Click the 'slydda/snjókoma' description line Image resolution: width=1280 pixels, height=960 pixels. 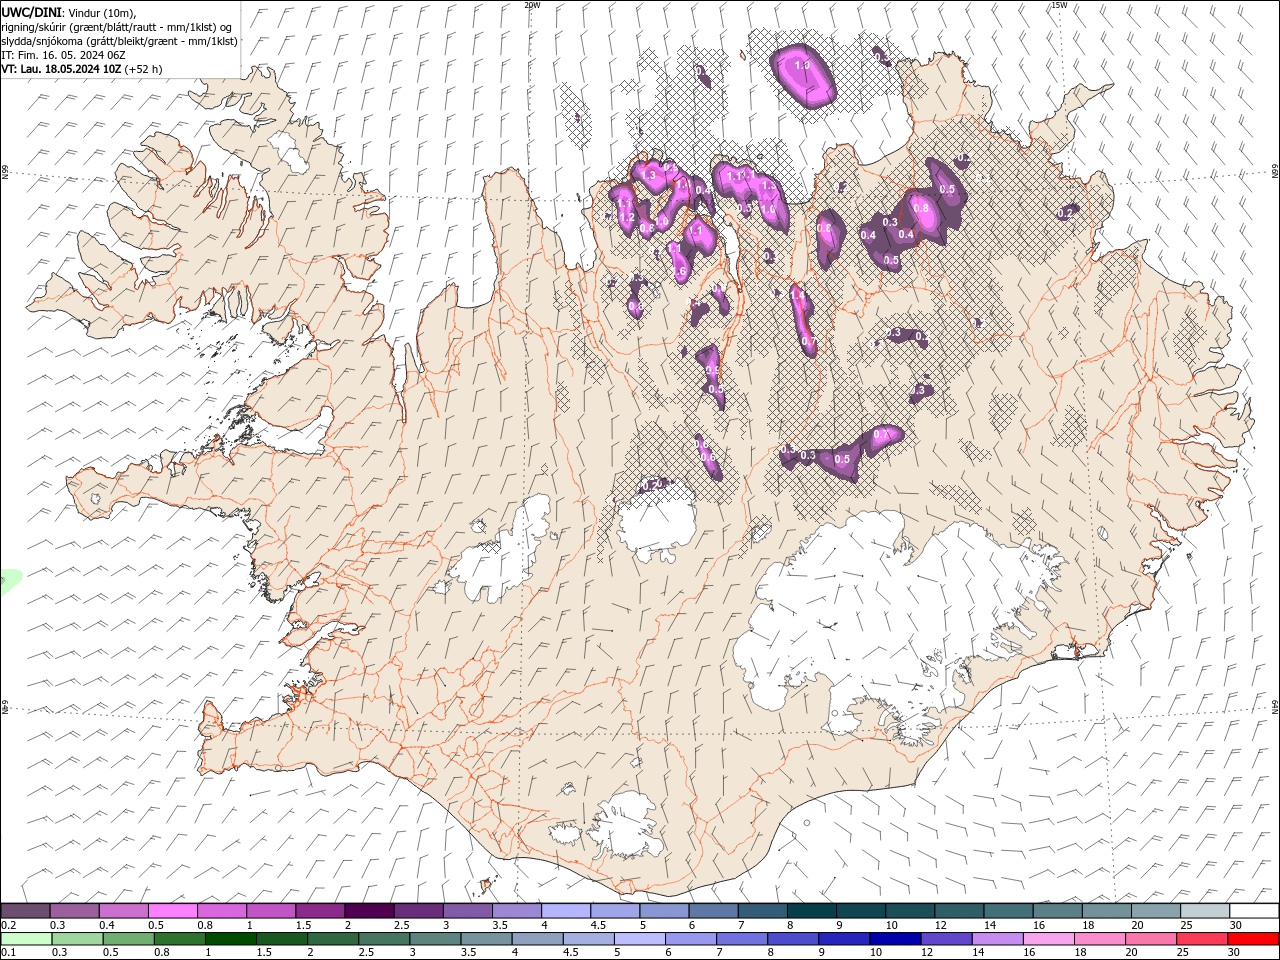pos(120,41)
